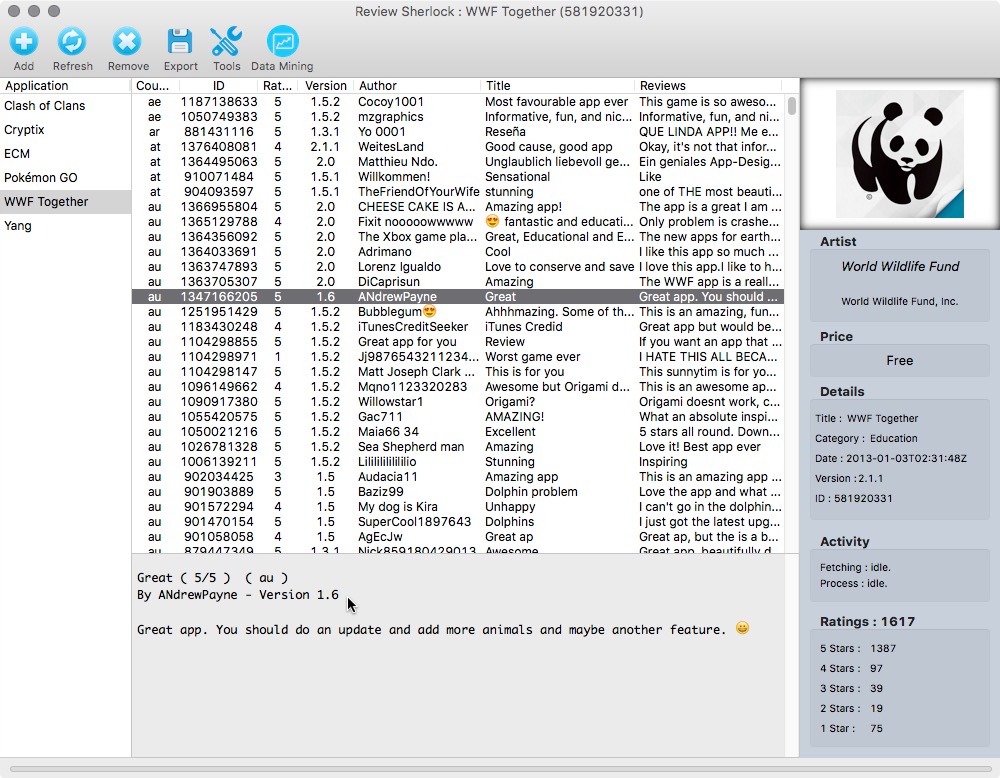Sort by the ID column header

(218, 85)
